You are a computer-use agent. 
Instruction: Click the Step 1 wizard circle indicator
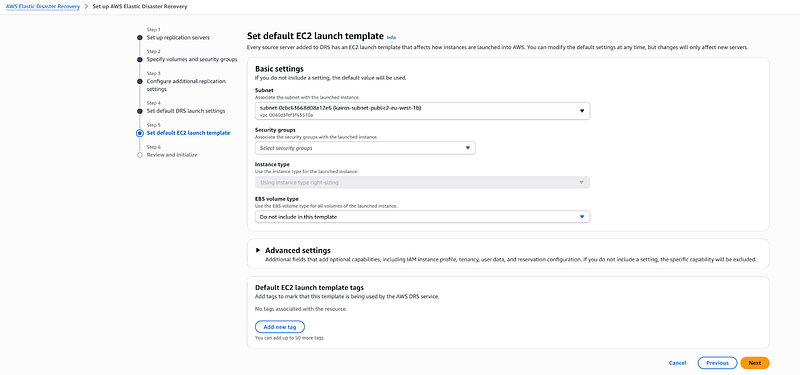tap(140, 38)
